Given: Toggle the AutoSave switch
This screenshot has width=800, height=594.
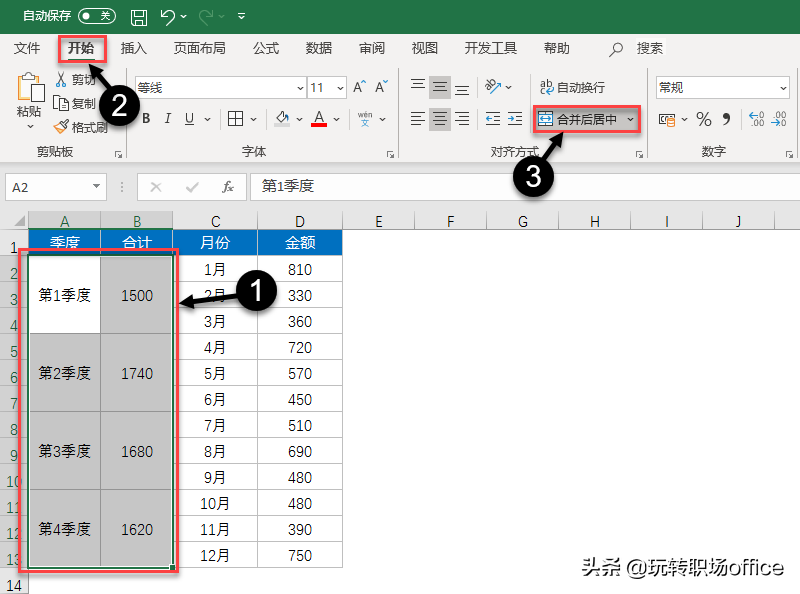Looking at the screenshot, I should point(96,17).
